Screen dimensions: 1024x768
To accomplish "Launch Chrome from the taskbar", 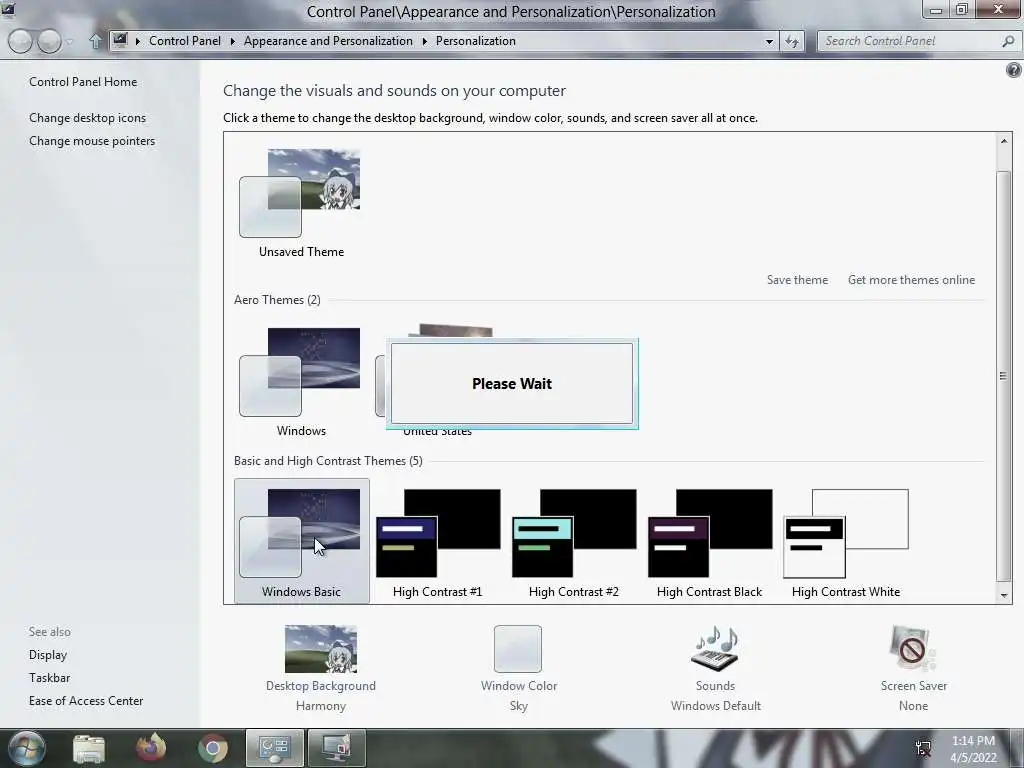I will (x=212, y=748).
